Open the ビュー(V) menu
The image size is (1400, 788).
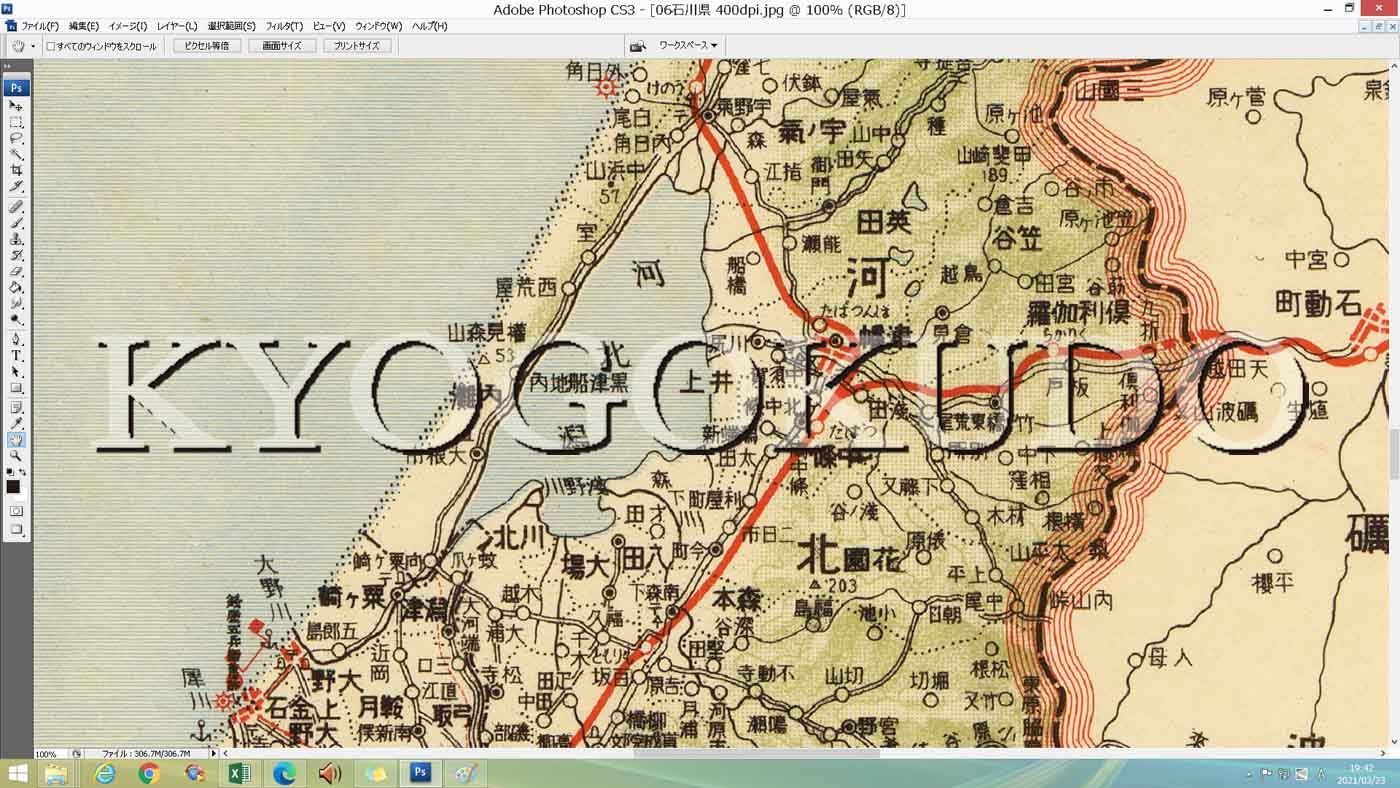[x=329, y=26]
